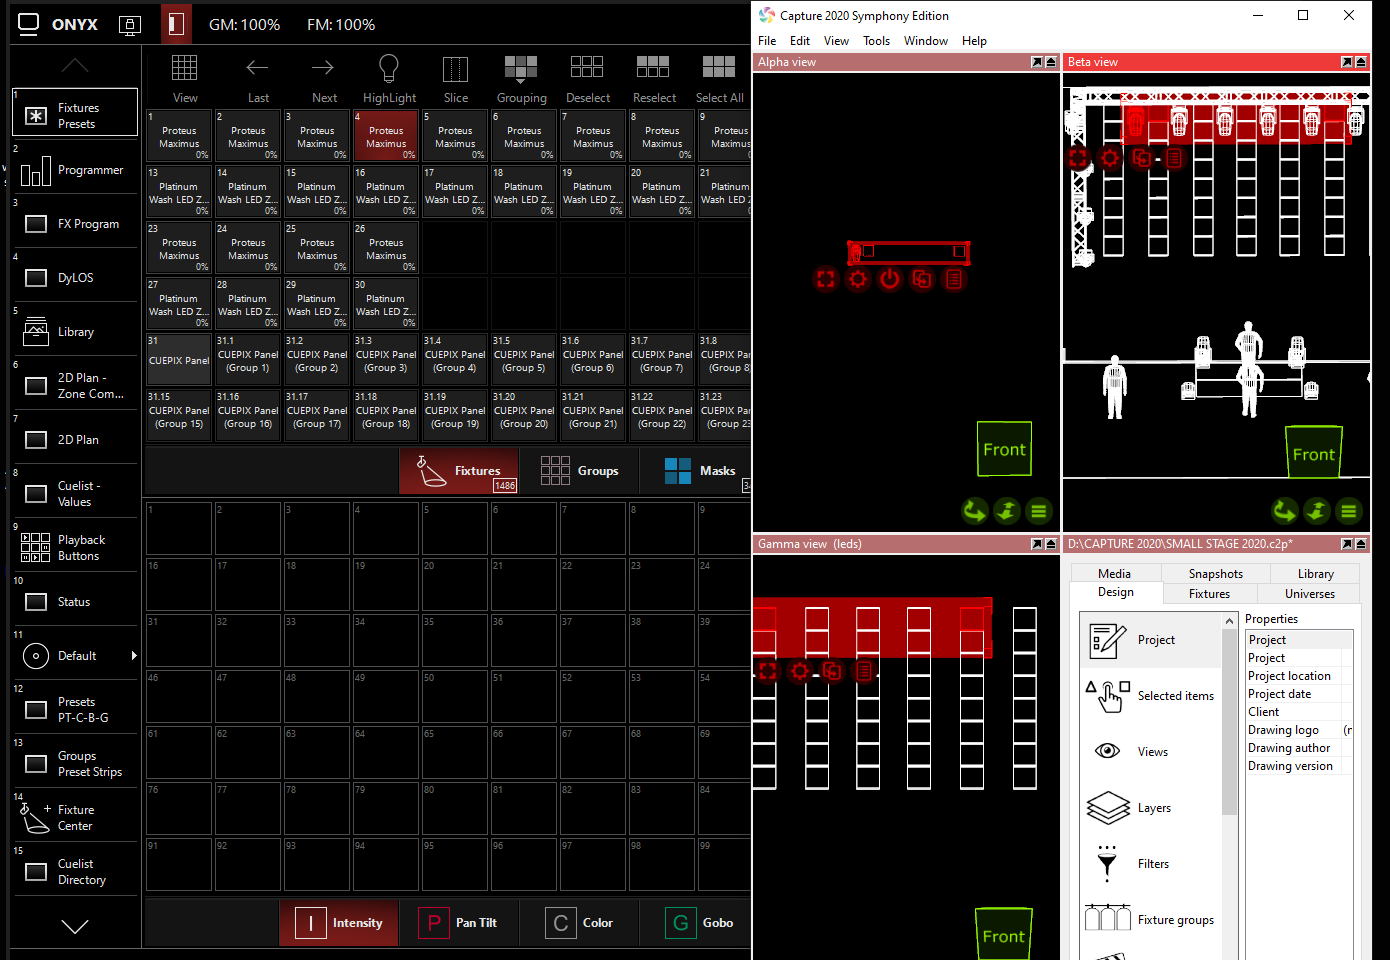Open the Filters funnel item
1390x960 pixels.
1107,863
